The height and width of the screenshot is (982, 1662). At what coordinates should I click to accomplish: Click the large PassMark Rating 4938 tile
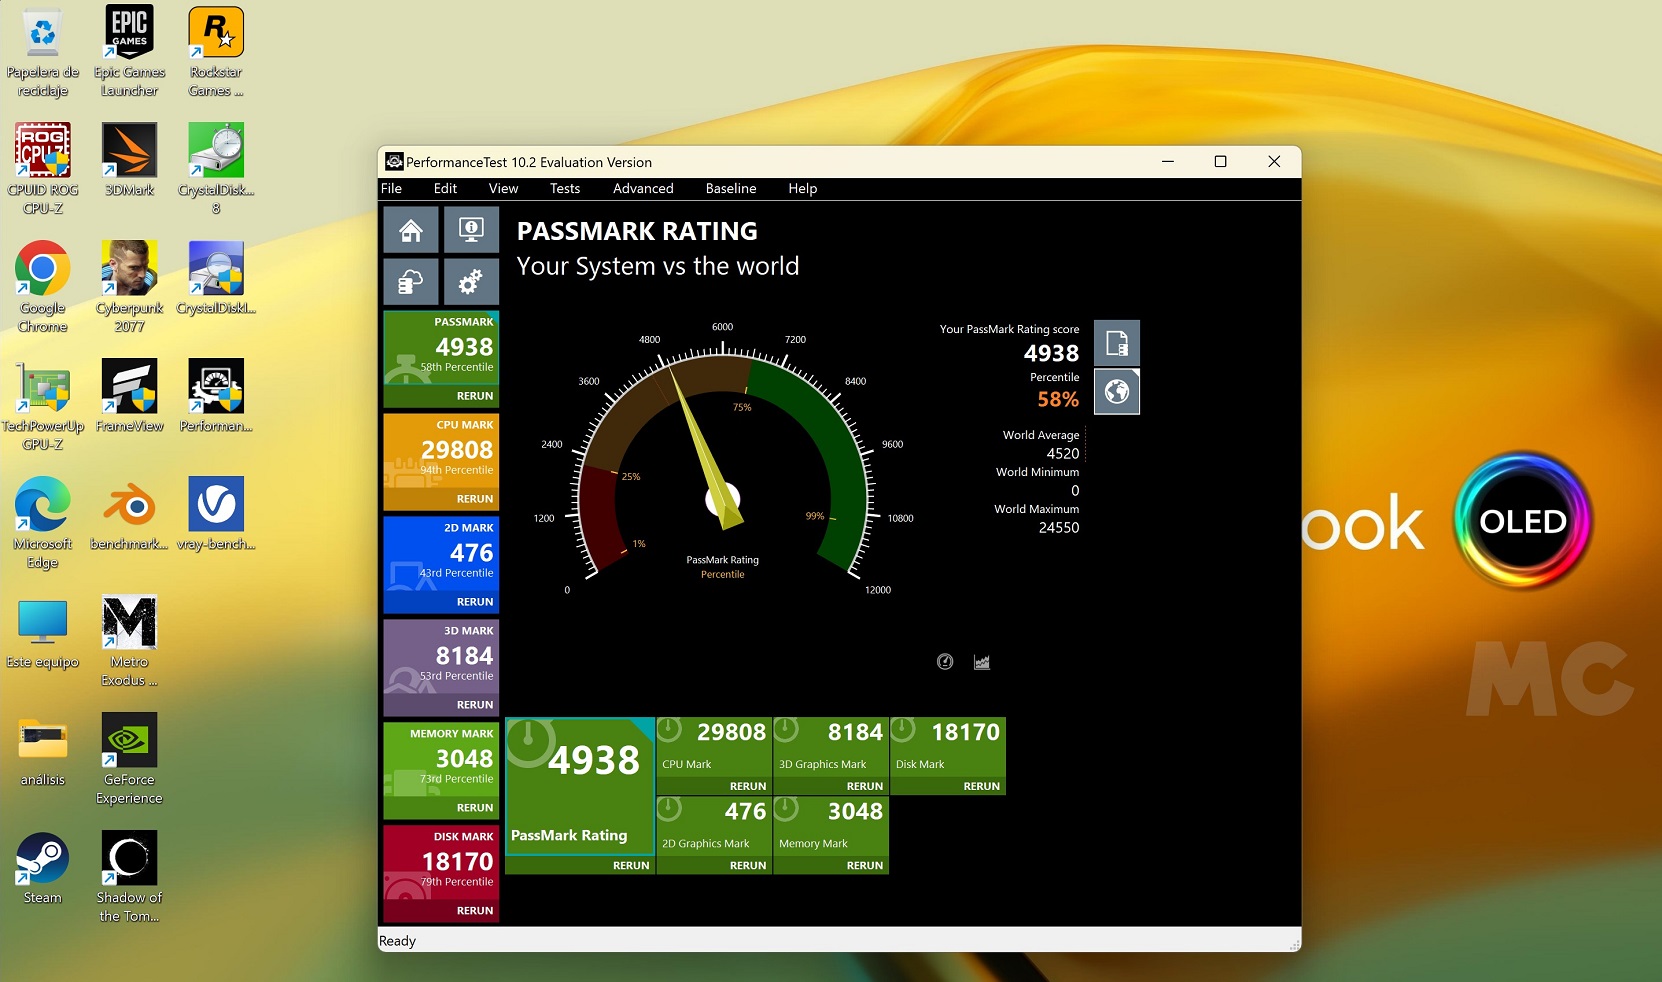(x=580, y=785)
